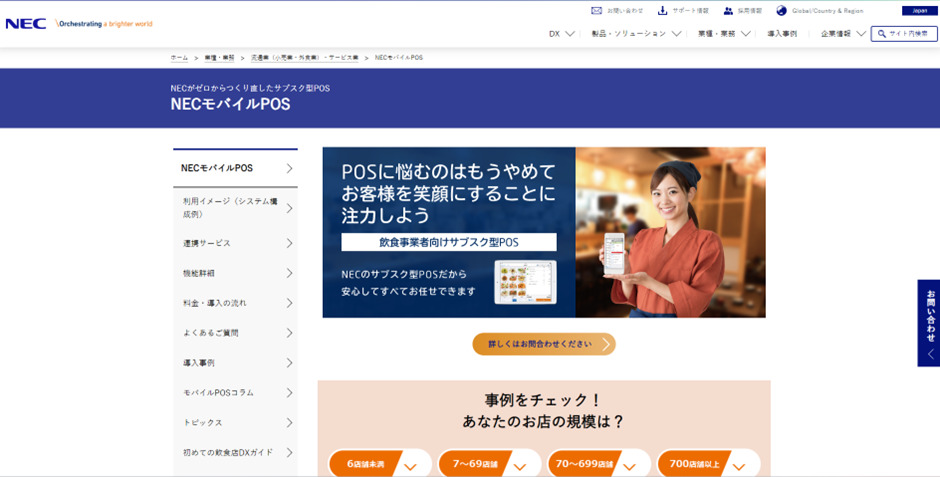Open 利用イメージ（システム構成例） sidebar item

tap(236, 208)
